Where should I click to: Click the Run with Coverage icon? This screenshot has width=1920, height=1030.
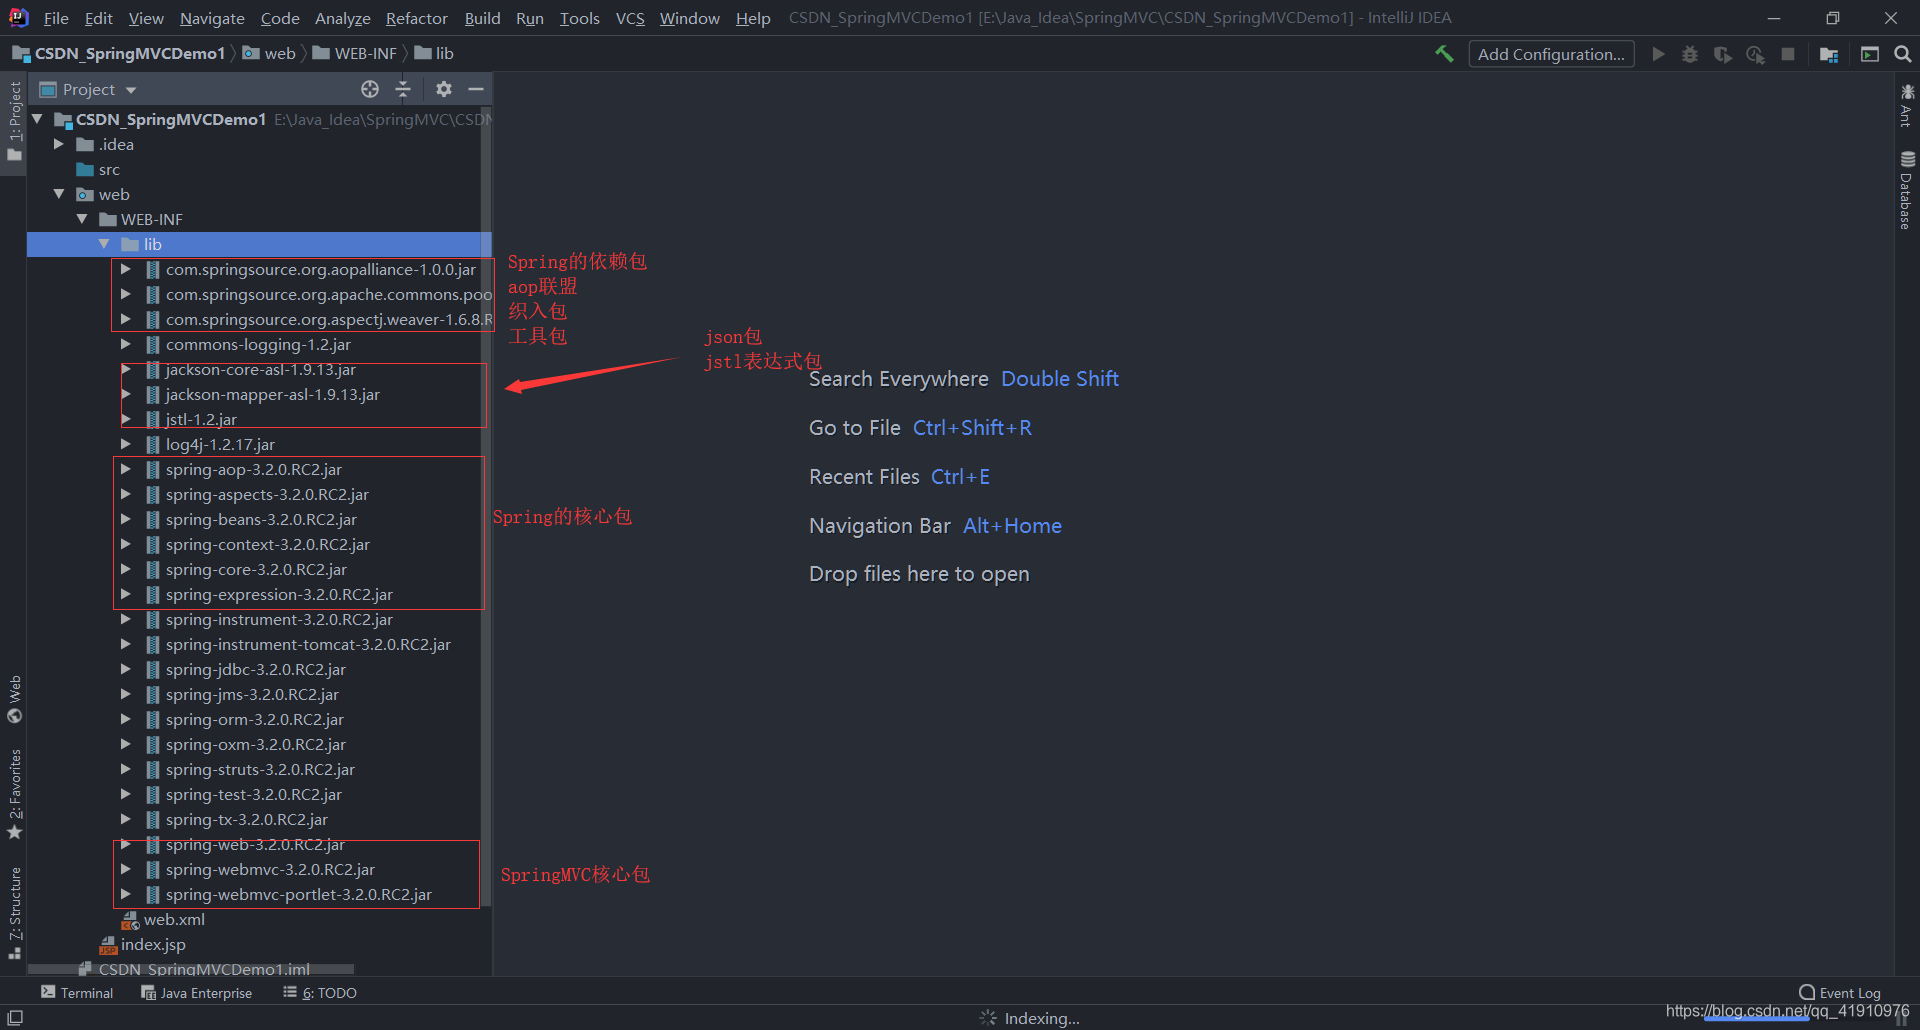point(1722,54)
